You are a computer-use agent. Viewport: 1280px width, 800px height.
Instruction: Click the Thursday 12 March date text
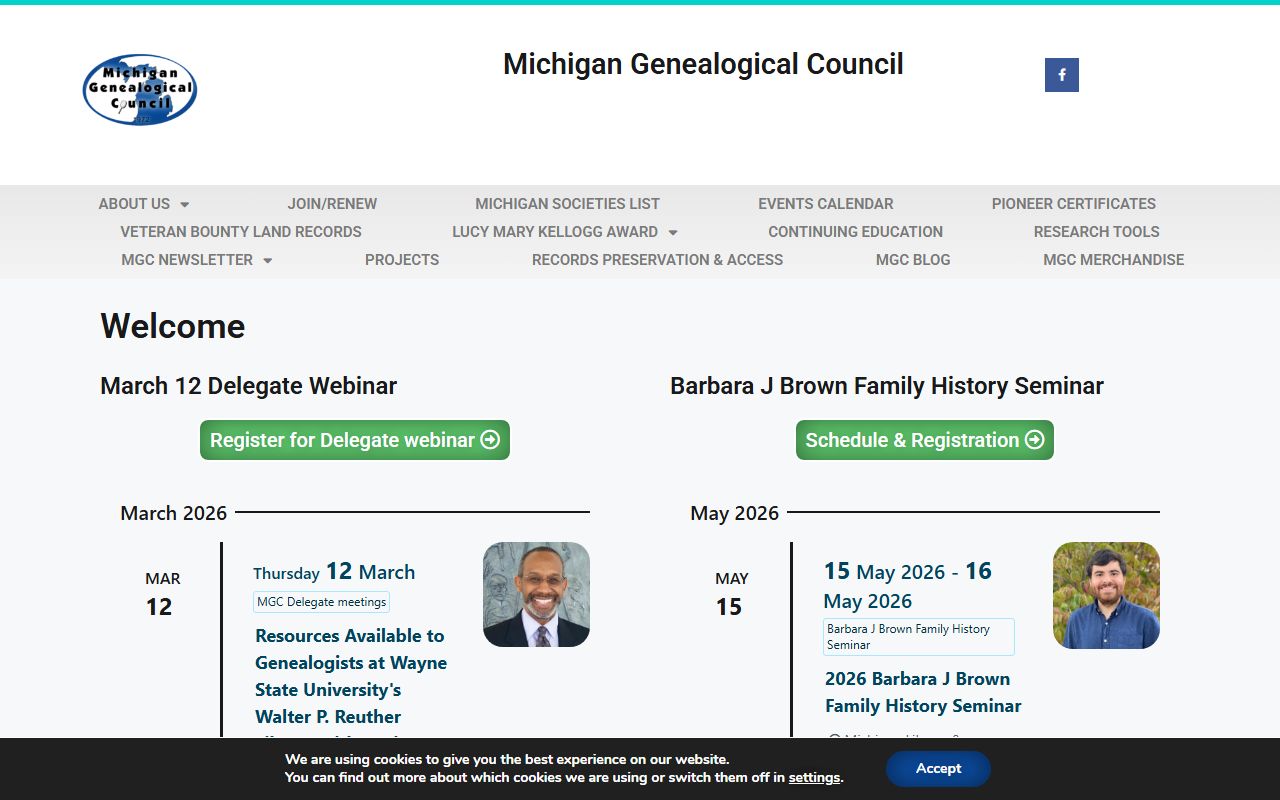(334, 572)
